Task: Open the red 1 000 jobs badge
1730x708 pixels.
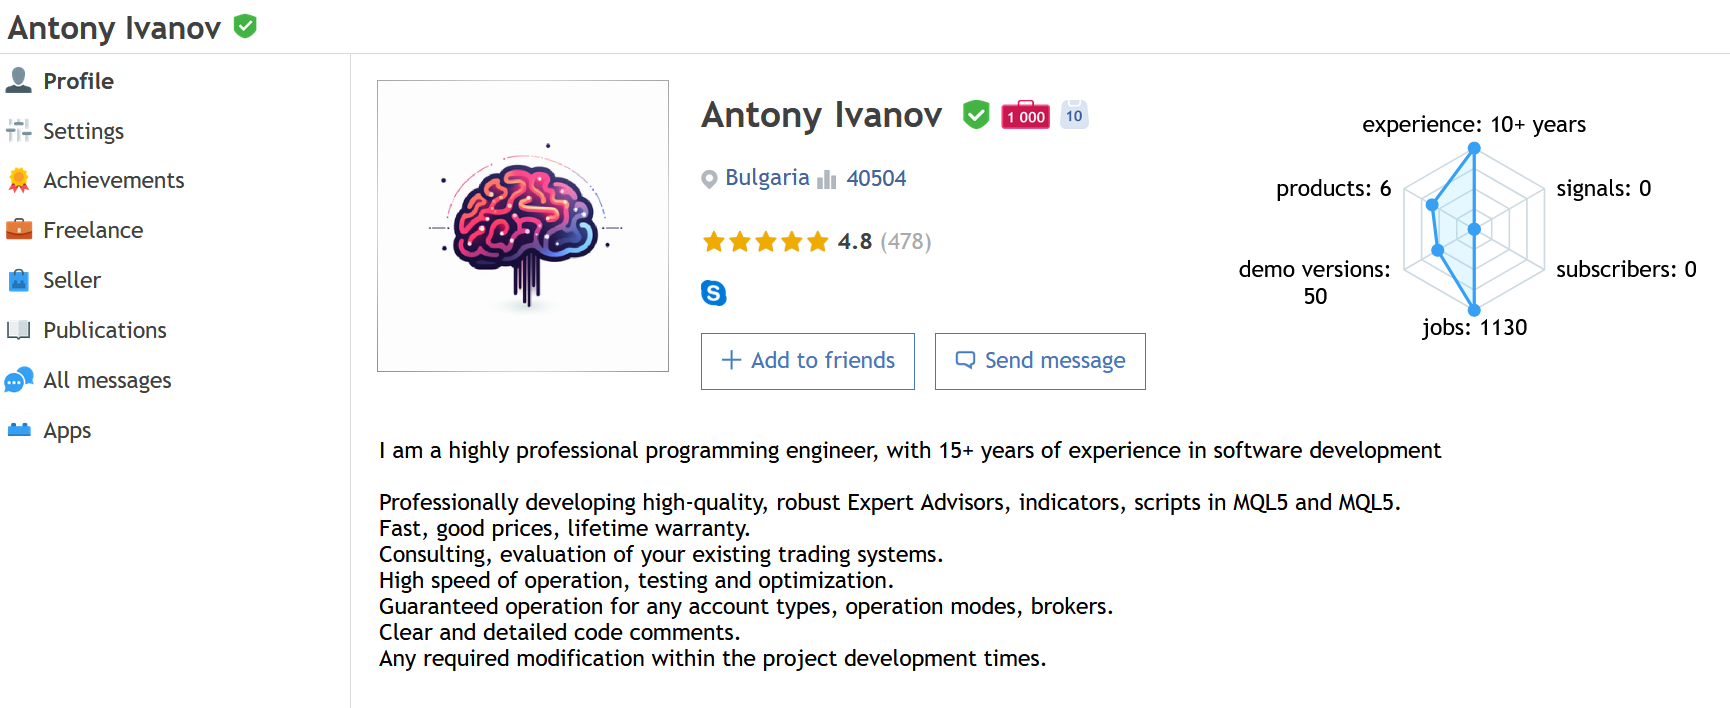Action: tap(1025, 115)
